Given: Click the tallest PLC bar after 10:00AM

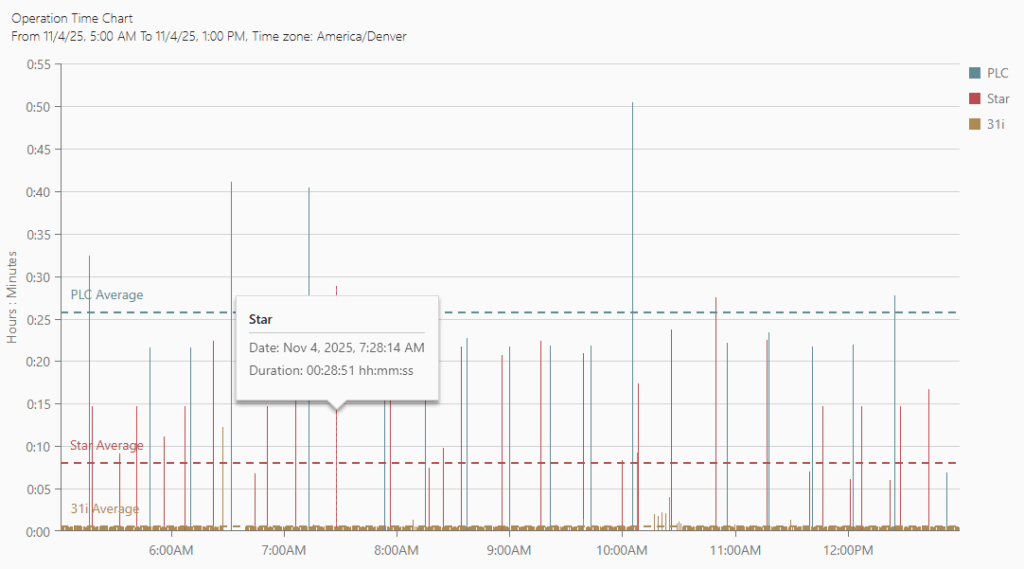Looking at the screenshot, I should (632, 300).
